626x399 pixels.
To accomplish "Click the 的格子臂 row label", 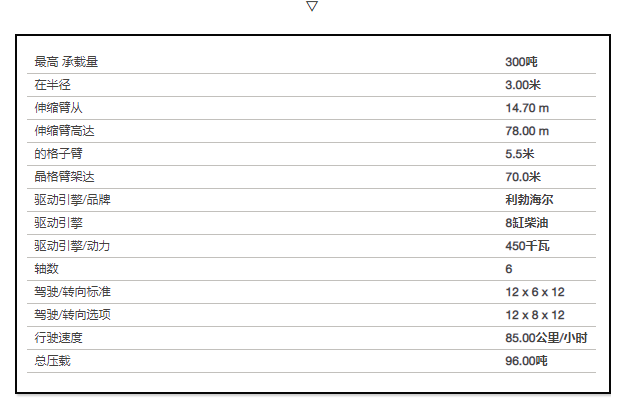I will pyautogui.click(x=58, y=154).
